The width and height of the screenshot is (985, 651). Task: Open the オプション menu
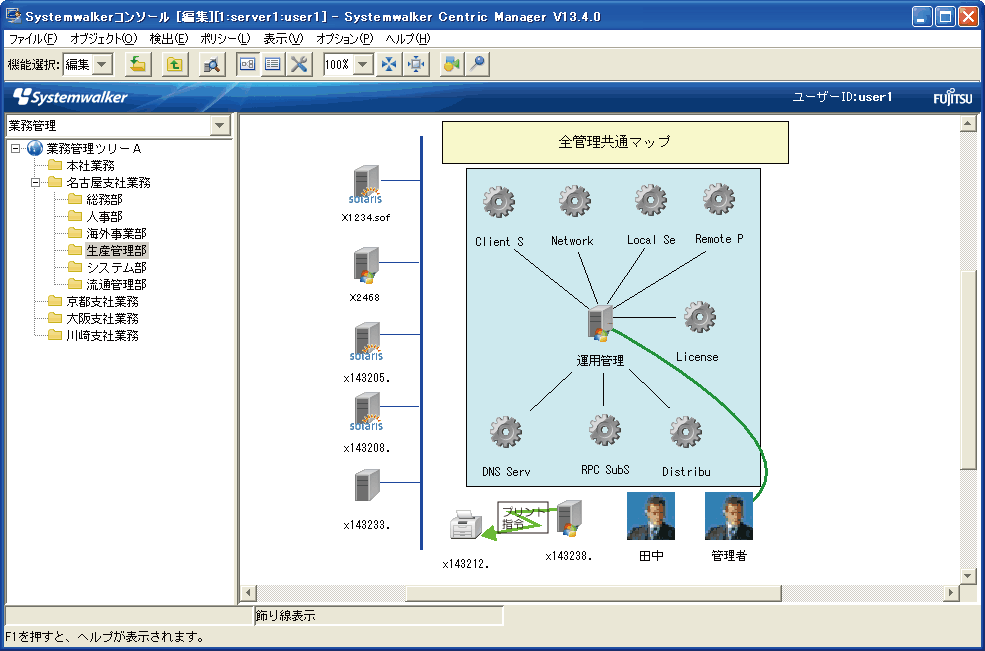(x=344, y=39)
